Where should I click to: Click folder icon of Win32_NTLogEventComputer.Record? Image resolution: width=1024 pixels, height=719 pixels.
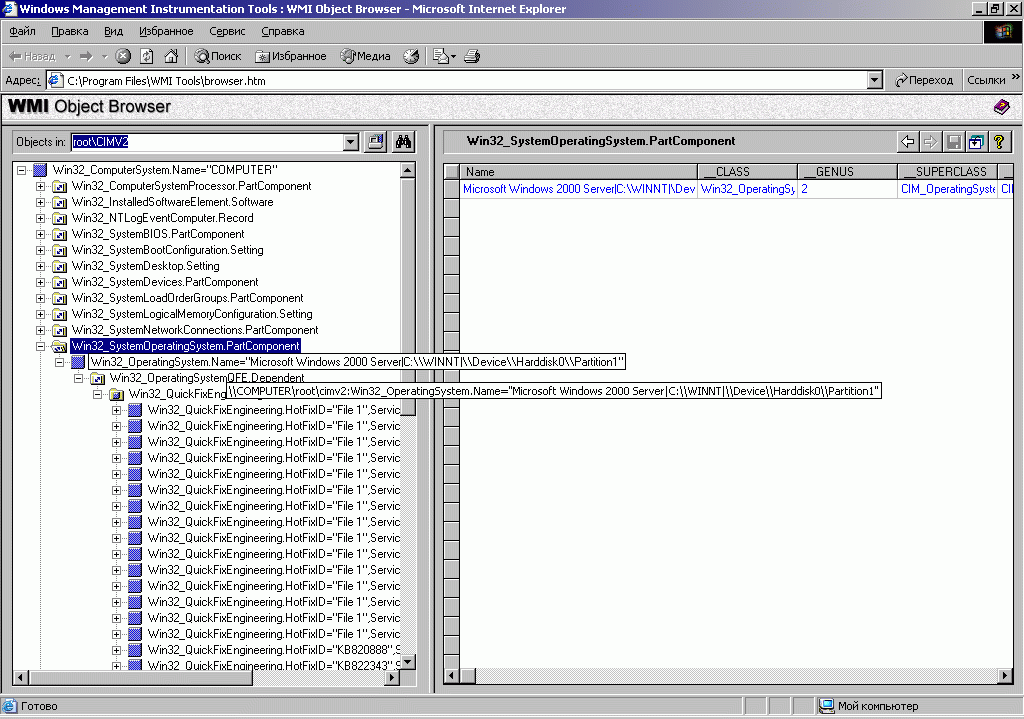point(59,218)
